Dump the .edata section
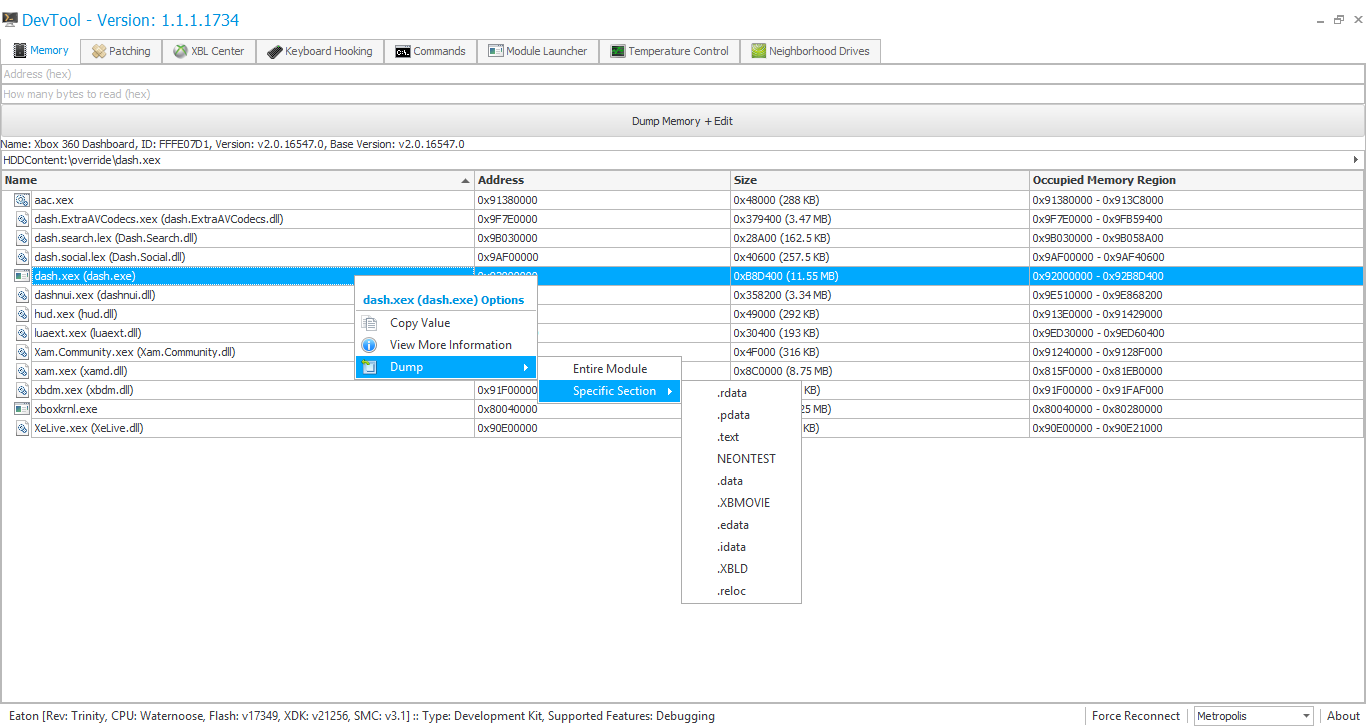This screenshot has width=1366, height=728. 741,525
